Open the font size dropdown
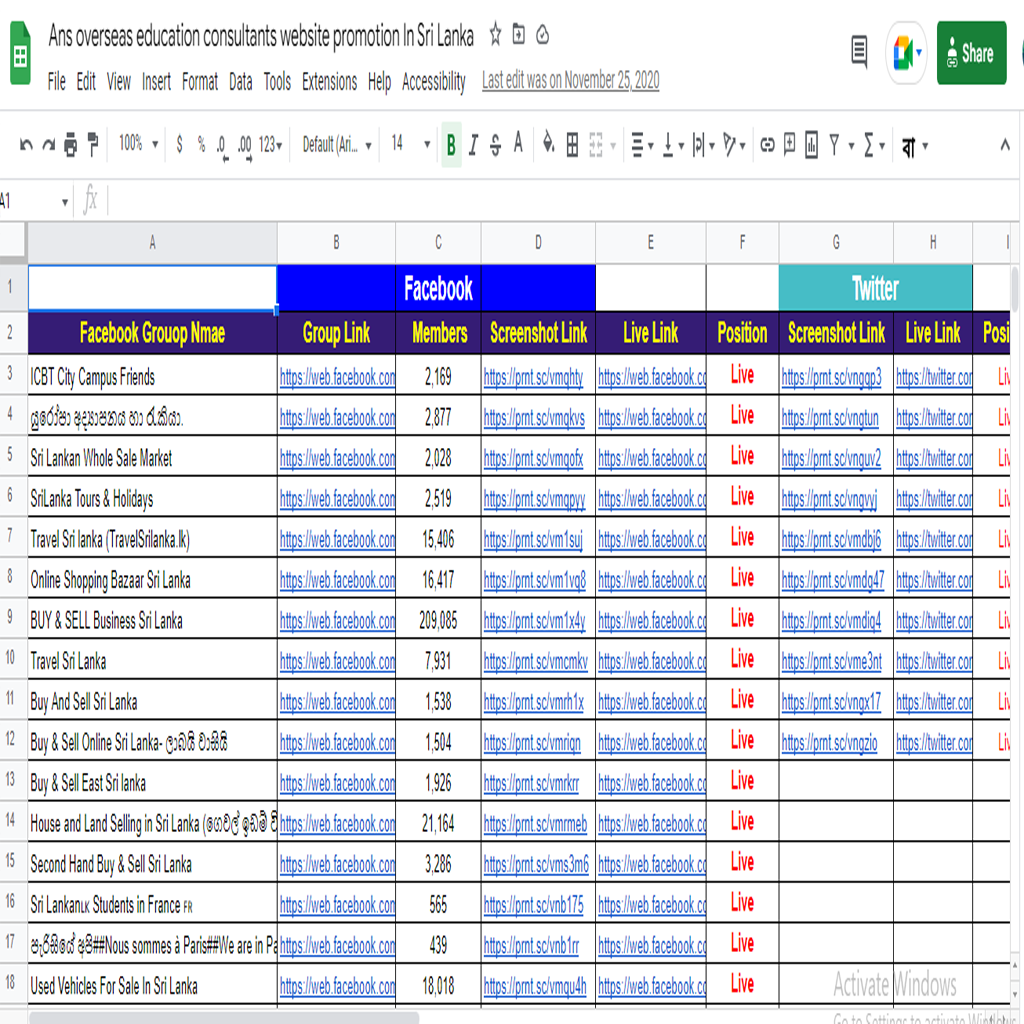Screen dimensions: 1024x1024 coord(411,143)
